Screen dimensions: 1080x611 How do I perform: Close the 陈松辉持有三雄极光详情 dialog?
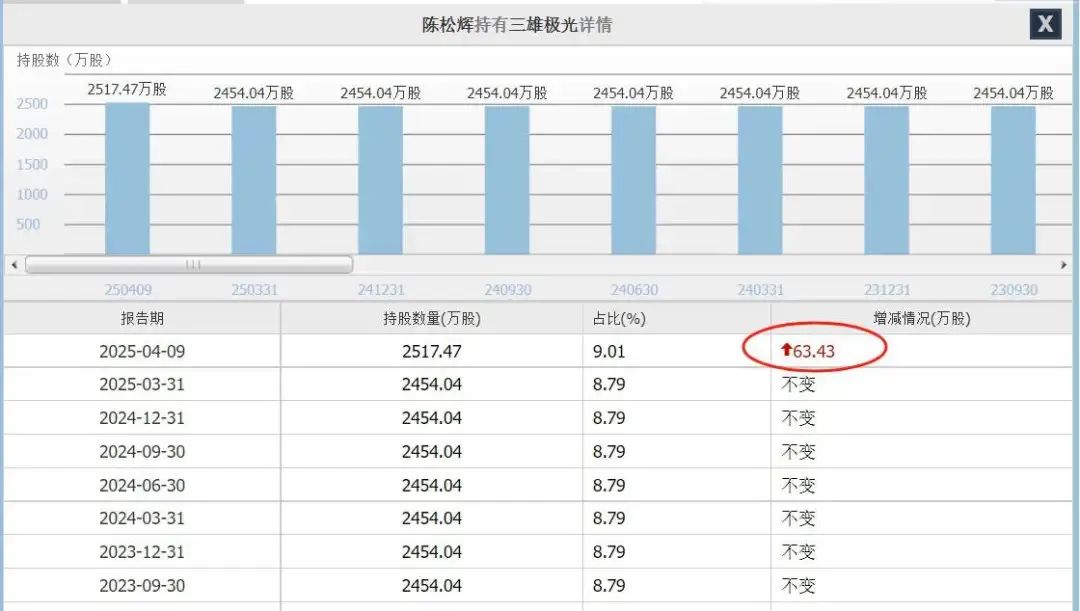(1045, 24)
